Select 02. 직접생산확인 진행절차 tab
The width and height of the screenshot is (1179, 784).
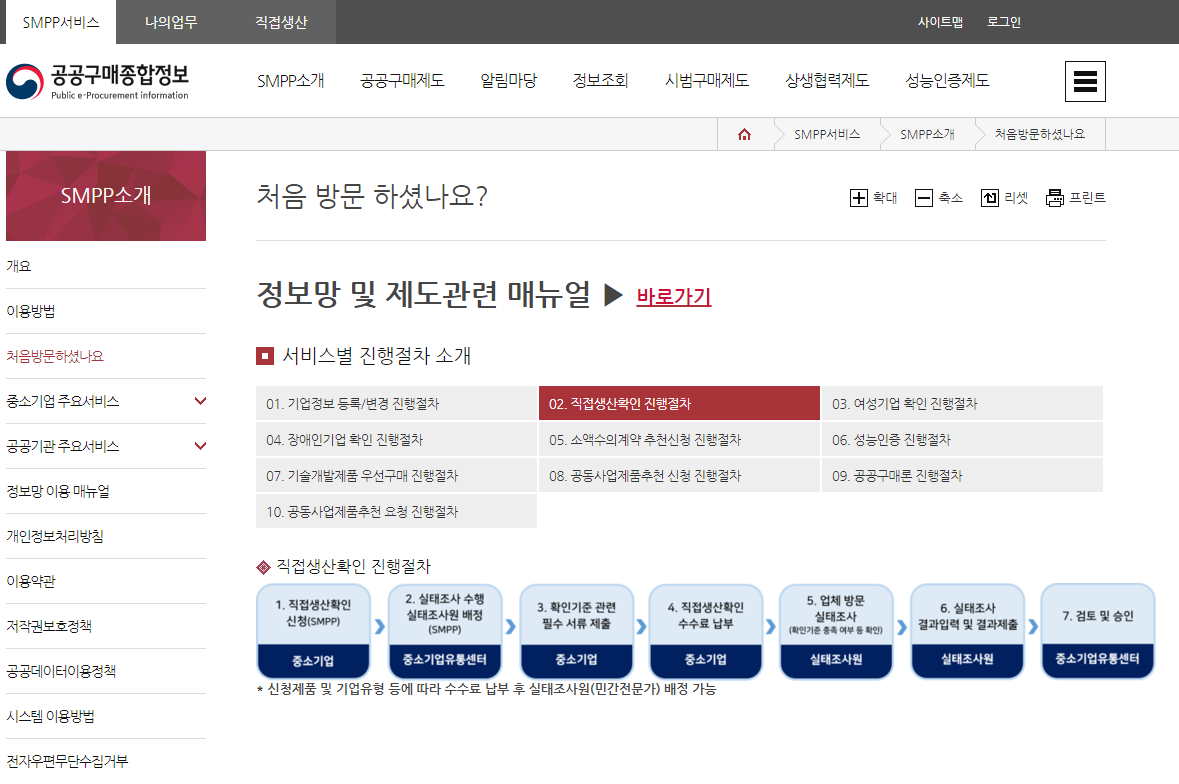tap(679, 404)
